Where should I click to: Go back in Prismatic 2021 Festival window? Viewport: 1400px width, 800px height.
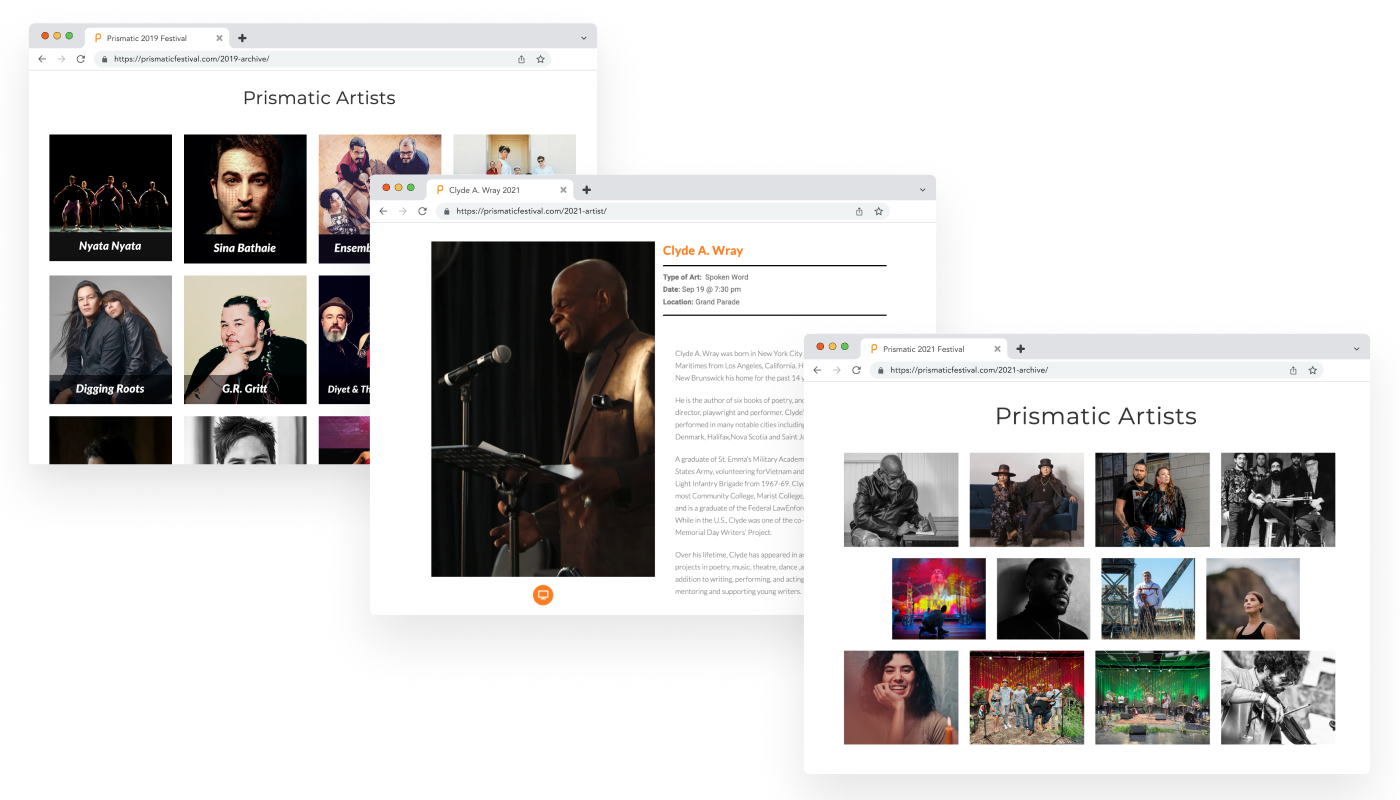tap(817, 370)
